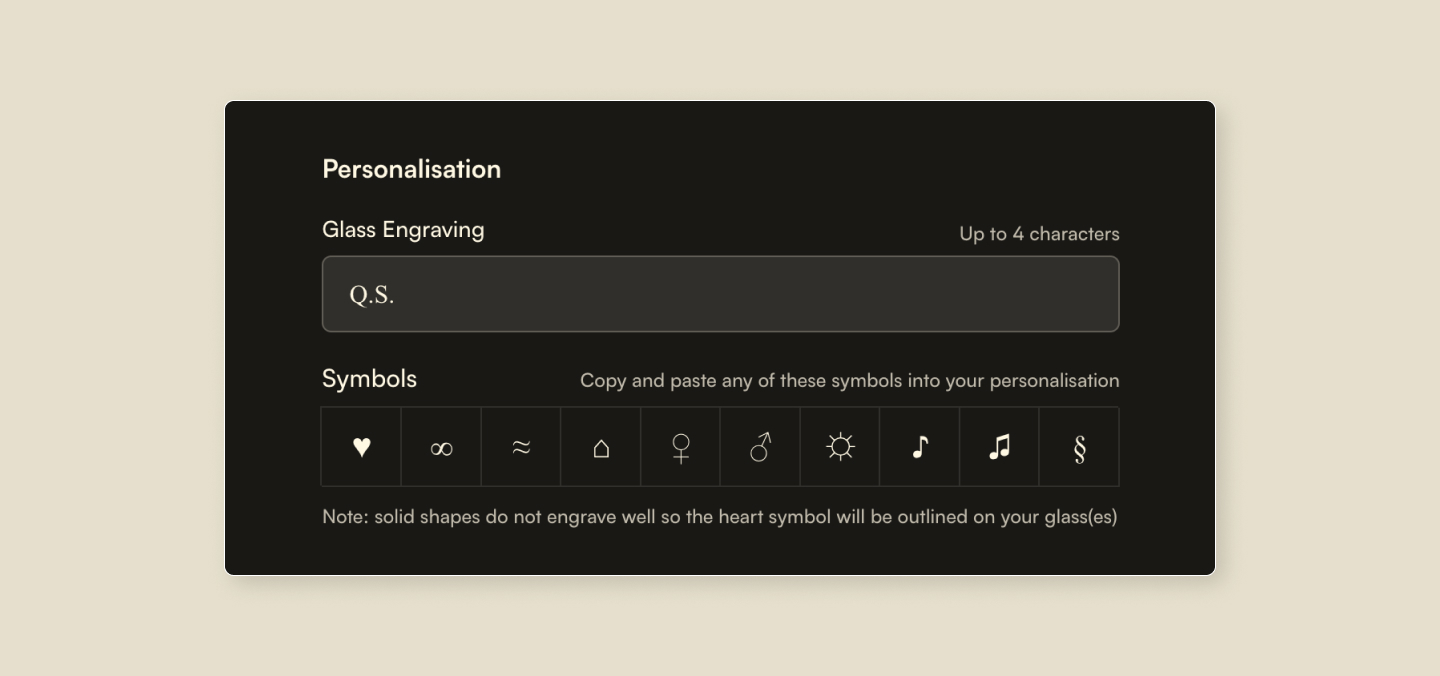
Task: Click the Up to 4 characters label
Action: coord(1038,233)
